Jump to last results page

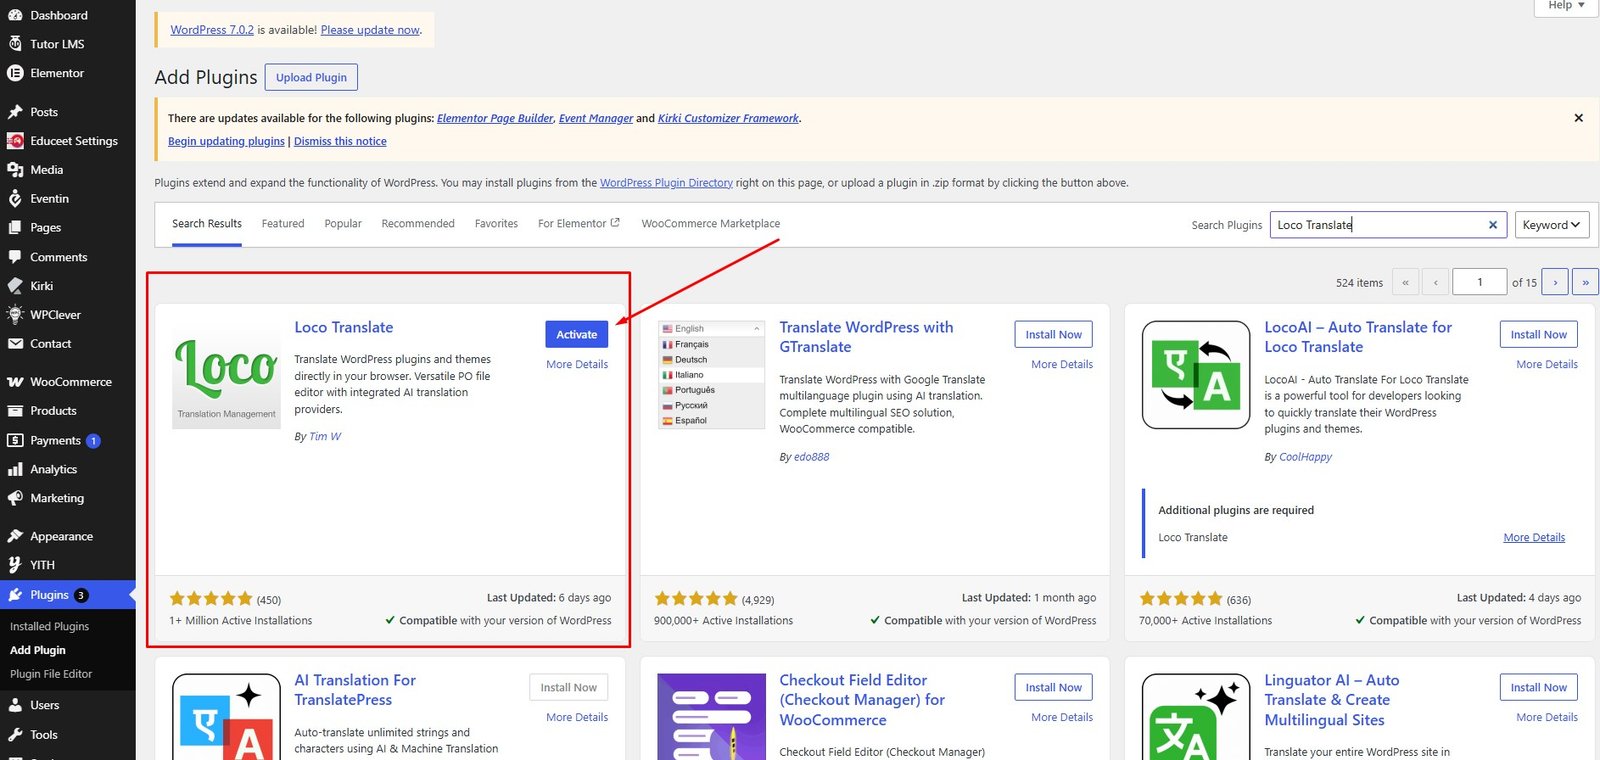(x=1585, y=282)
